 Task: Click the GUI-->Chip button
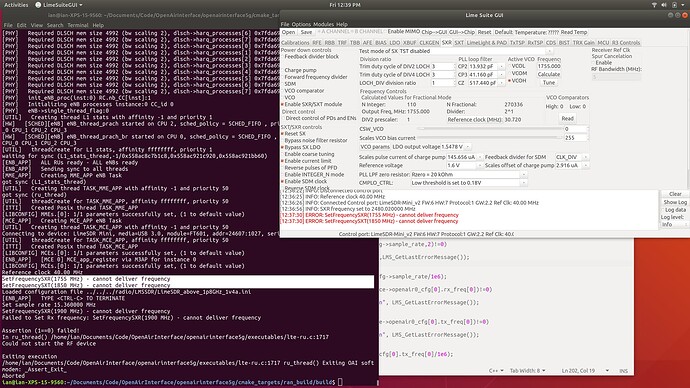point(462,32)
